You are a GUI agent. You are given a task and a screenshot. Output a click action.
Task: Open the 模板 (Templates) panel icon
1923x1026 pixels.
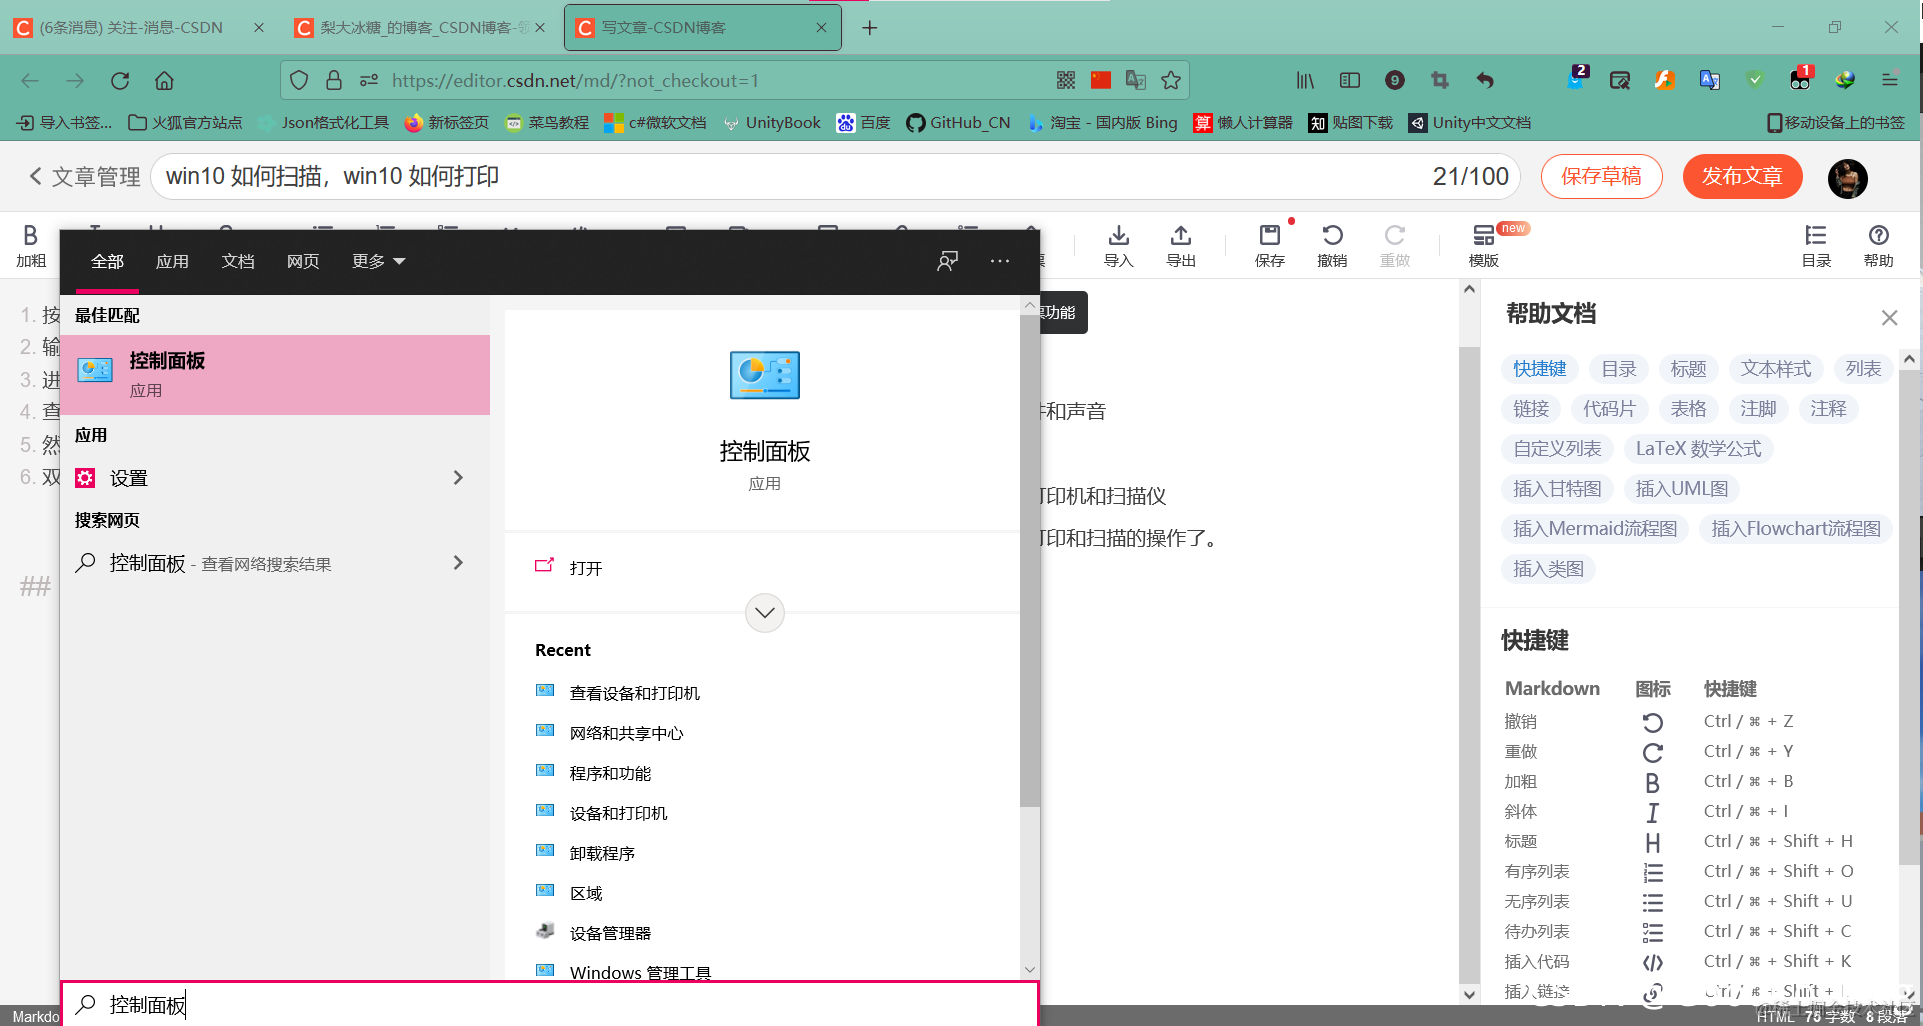(1483, 240)
